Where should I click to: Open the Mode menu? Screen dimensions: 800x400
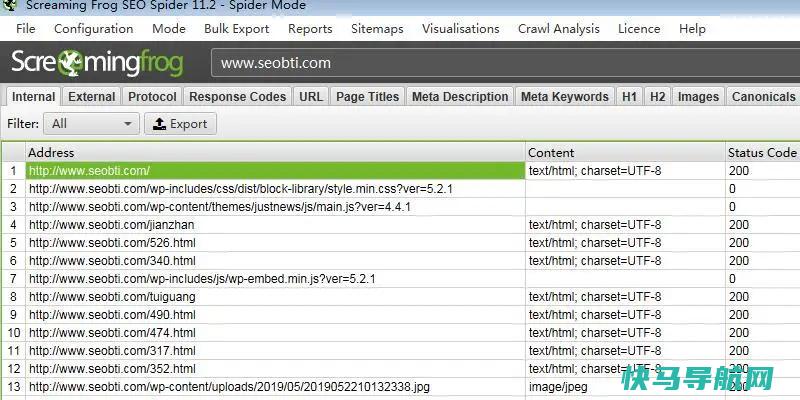pos(168,29)
